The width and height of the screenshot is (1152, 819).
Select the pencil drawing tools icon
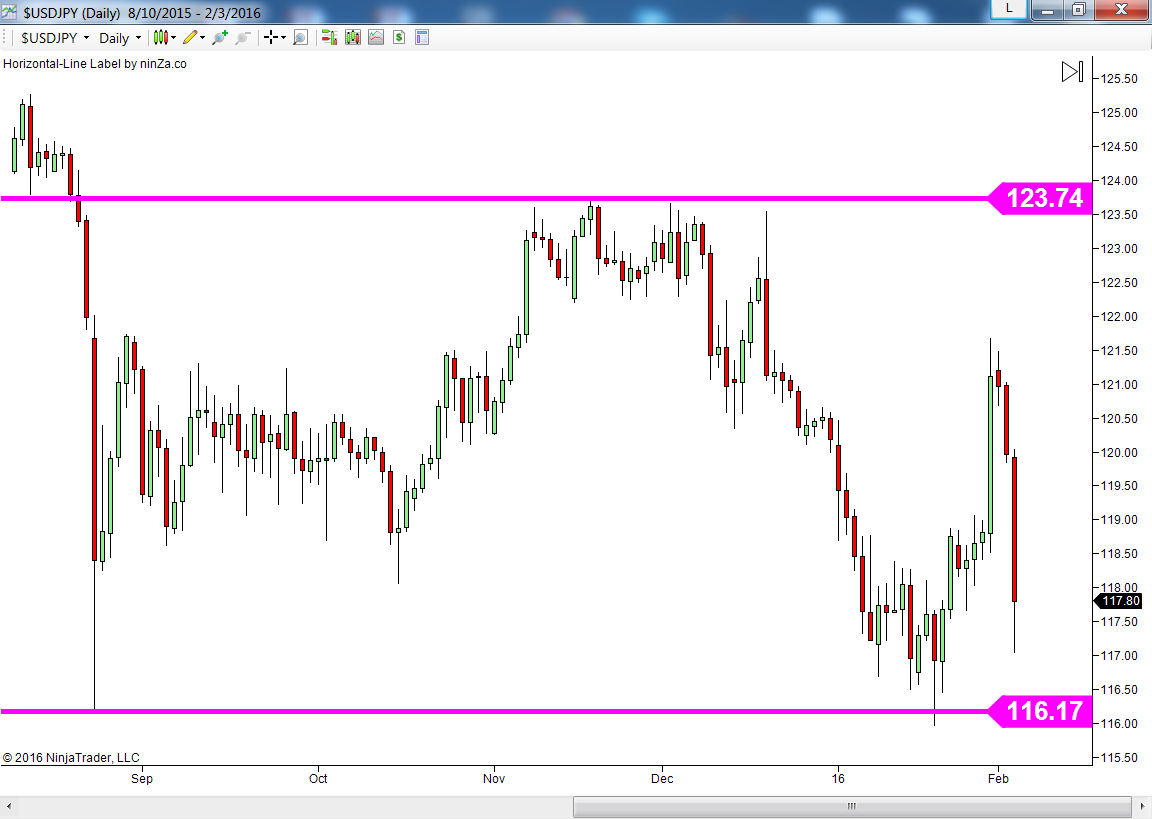click(x=190, y=37)
